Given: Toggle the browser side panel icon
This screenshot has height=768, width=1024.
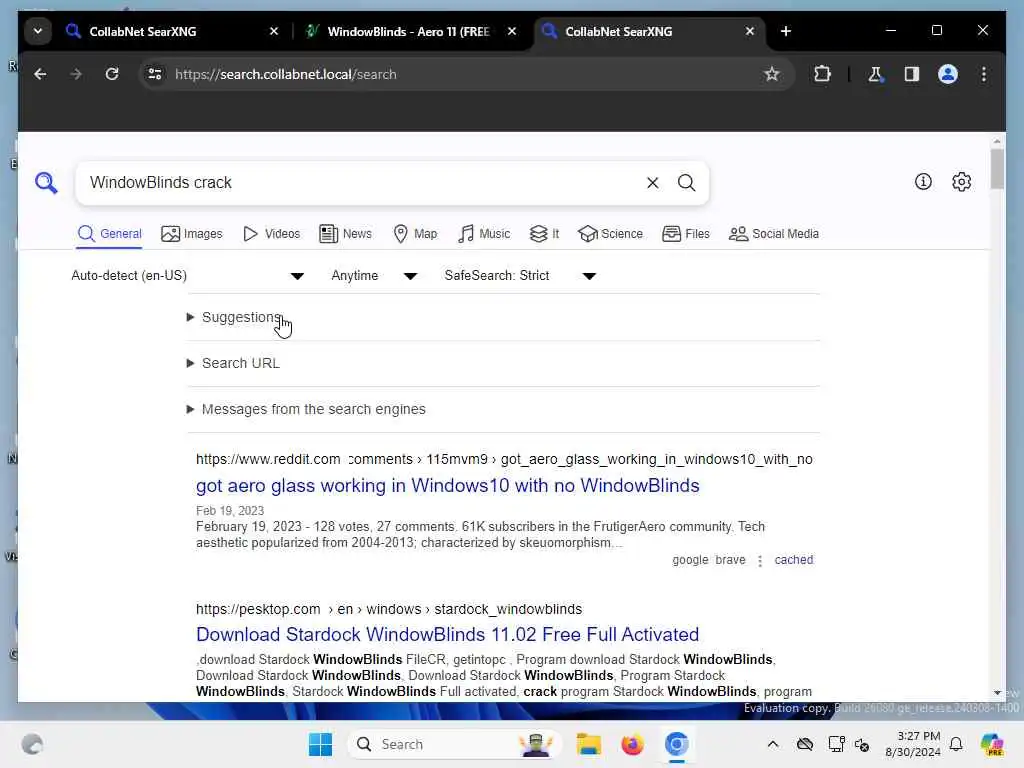Looking at the screenshot, I should tap(912, 74).
